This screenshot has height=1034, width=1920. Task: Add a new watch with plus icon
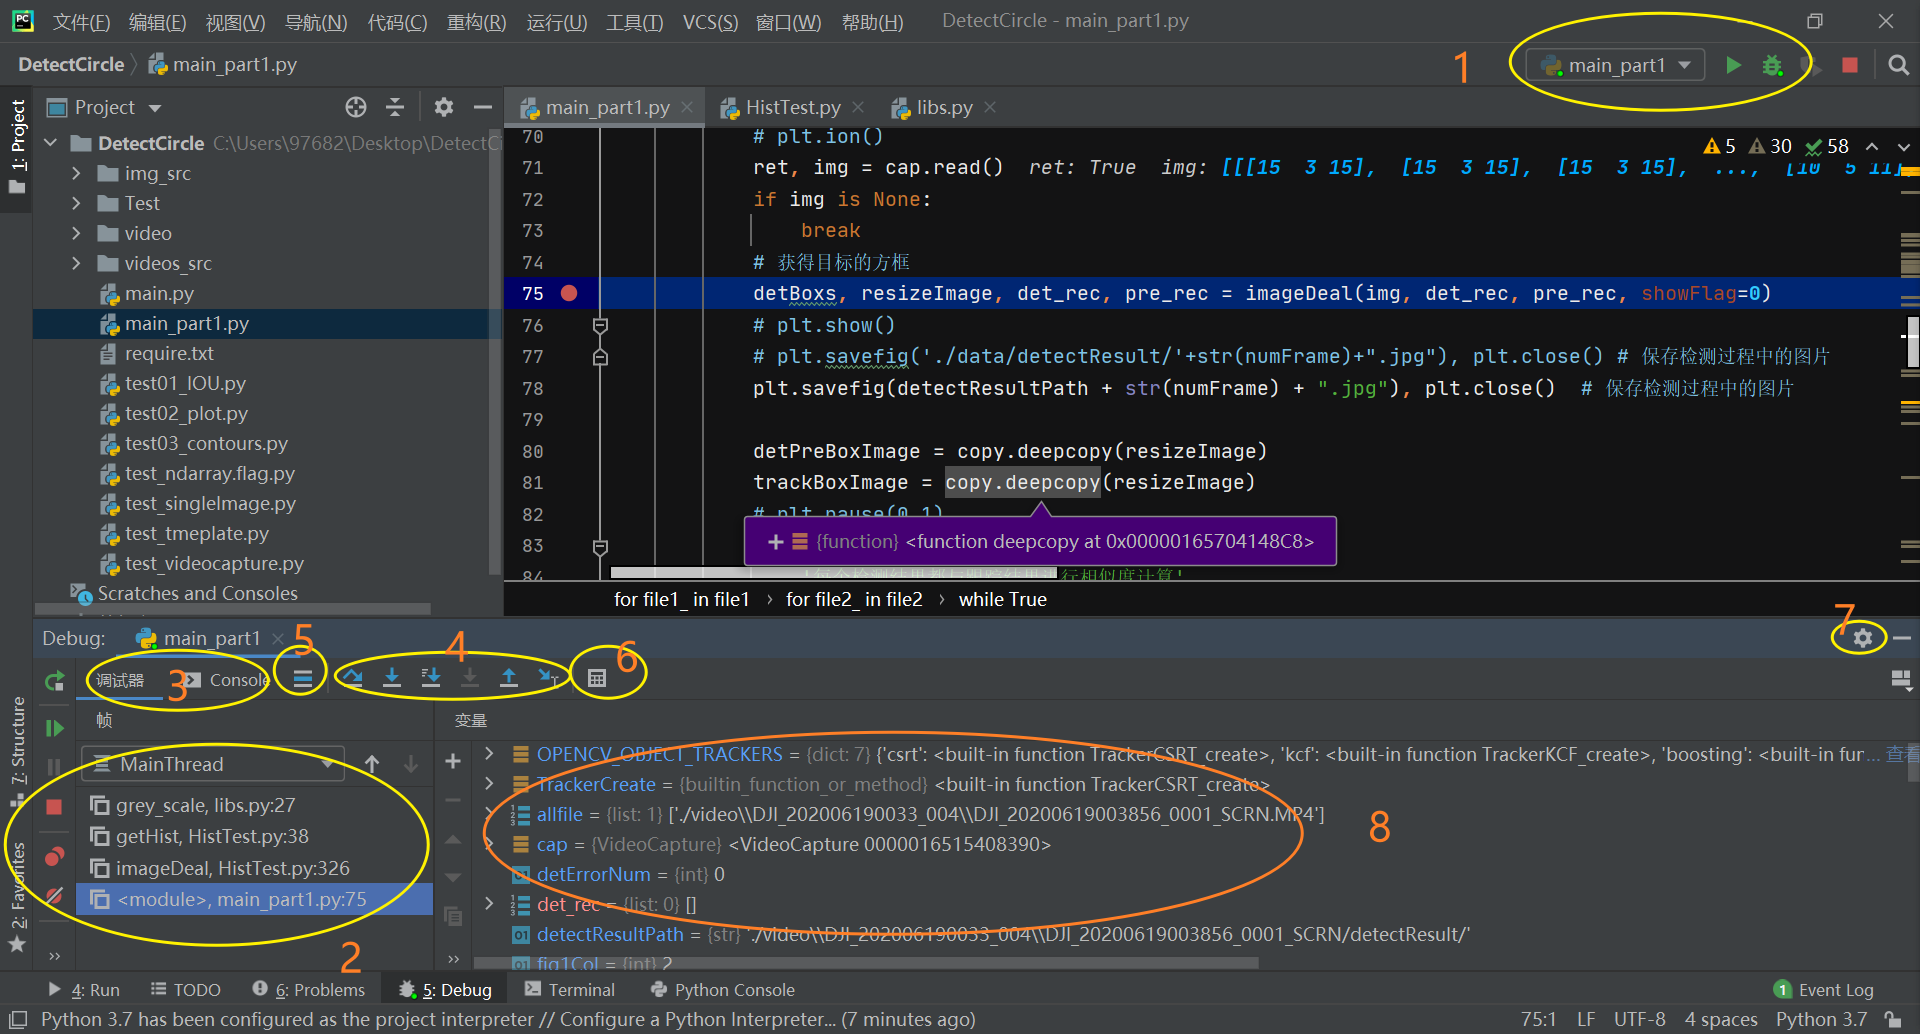(453, 762)
